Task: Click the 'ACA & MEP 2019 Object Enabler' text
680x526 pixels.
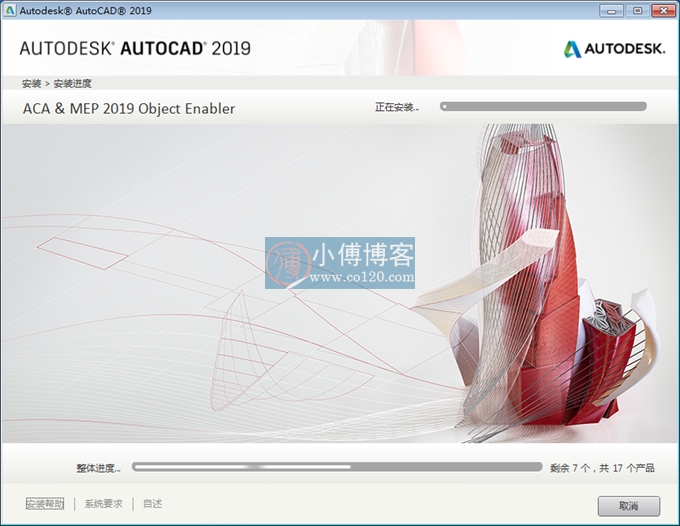Action: [x=129, y=108]
